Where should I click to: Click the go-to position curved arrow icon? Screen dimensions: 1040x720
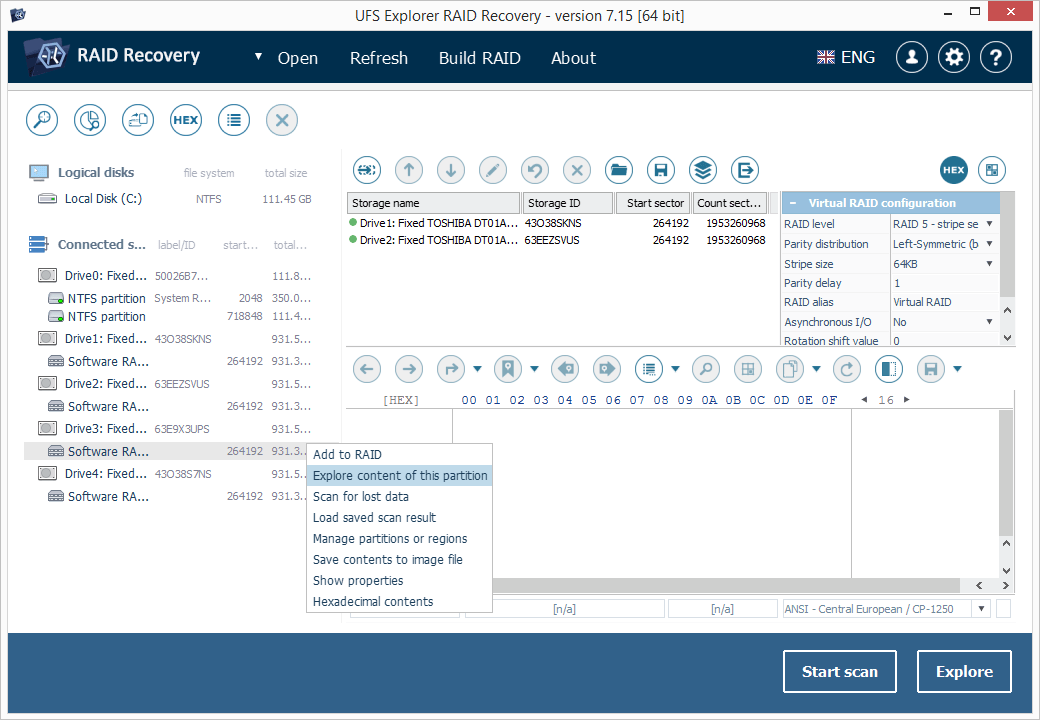pyautogui.click(x=451, y=369)
